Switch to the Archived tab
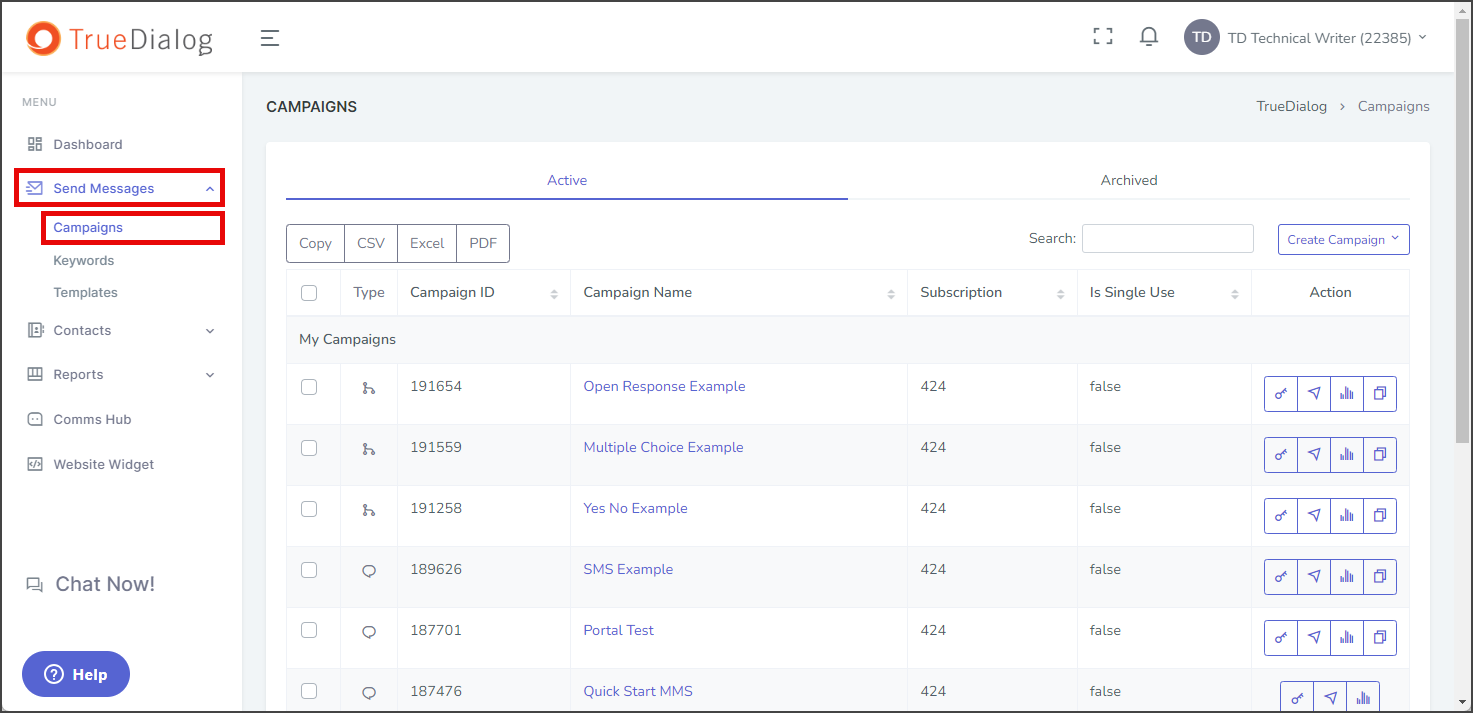The height and width of the screenshot is (713, 1473). click(1129, 180)
